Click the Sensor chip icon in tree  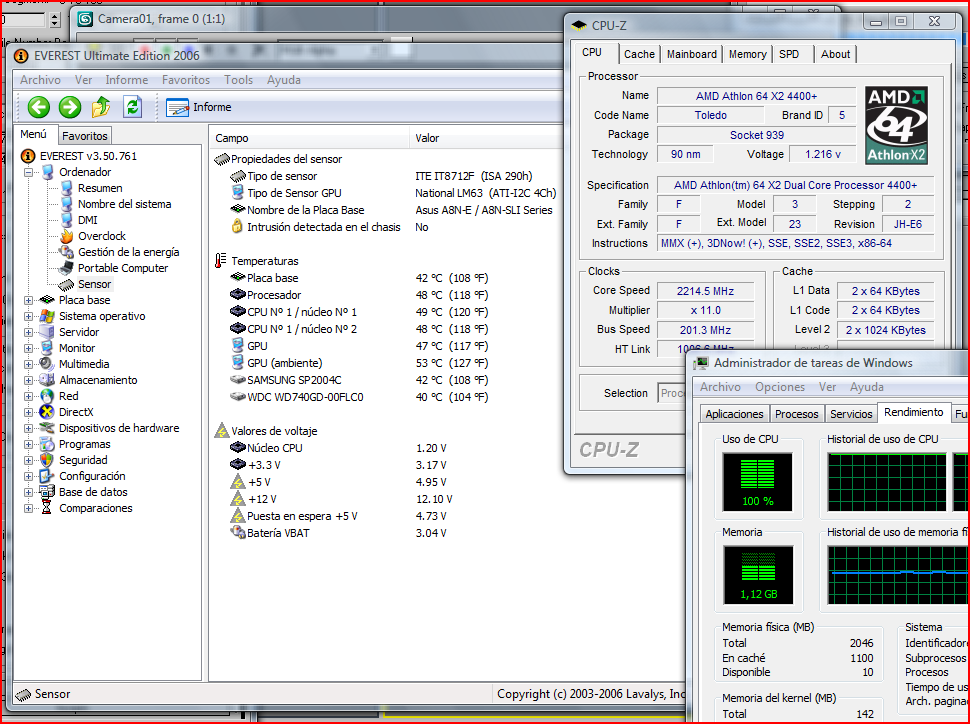click(67, 285)
